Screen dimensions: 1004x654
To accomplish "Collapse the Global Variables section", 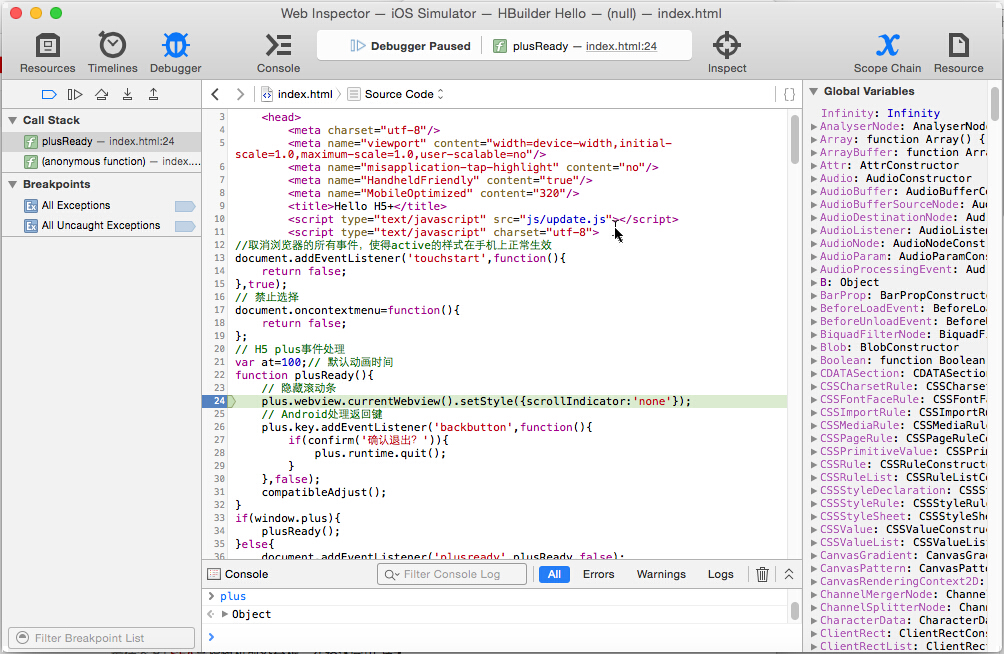I will (x=813, y=92).
